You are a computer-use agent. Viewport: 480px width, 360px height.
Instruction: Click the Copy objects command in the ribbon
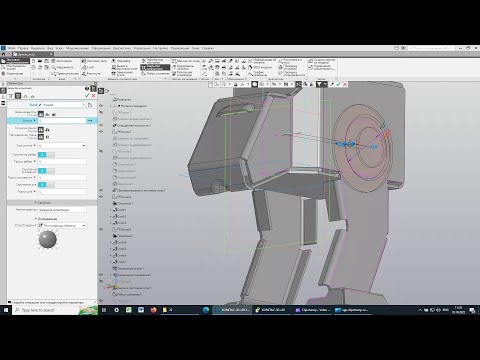182,67
